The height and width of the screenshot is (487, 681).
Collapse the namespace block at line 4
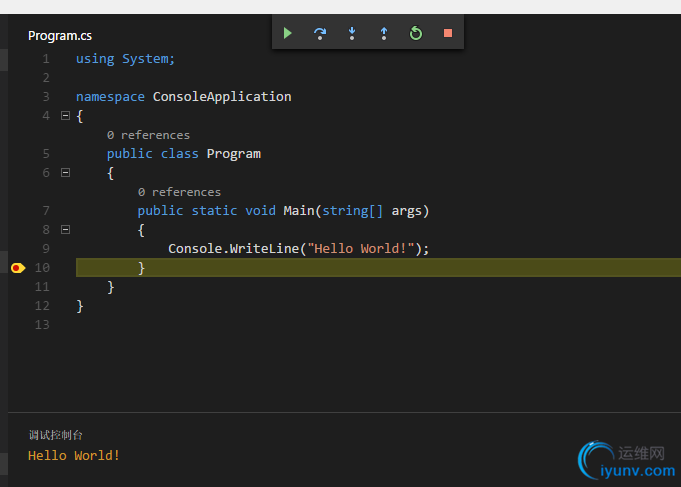[x=66, y=116]
